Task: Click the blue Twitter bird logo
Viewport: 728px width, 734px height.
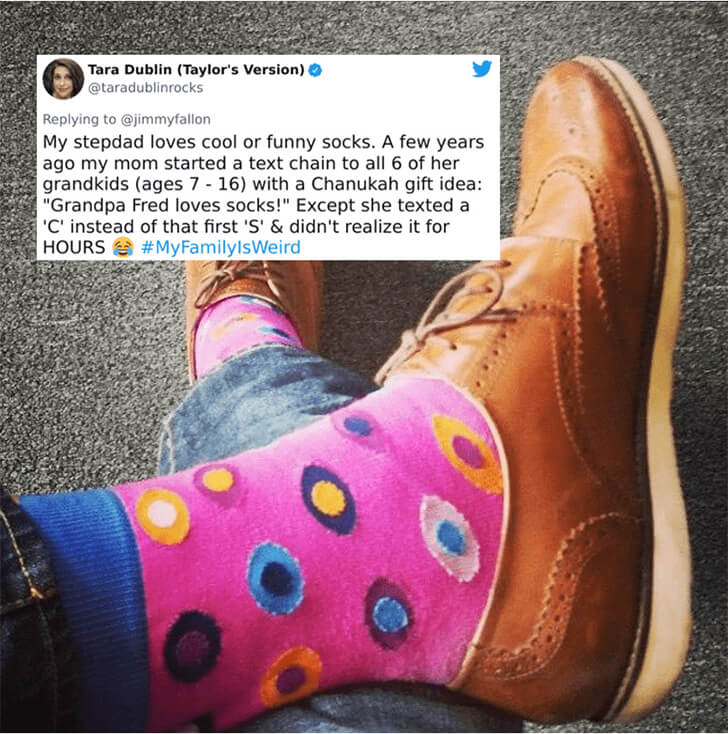Action: [482, 68]
